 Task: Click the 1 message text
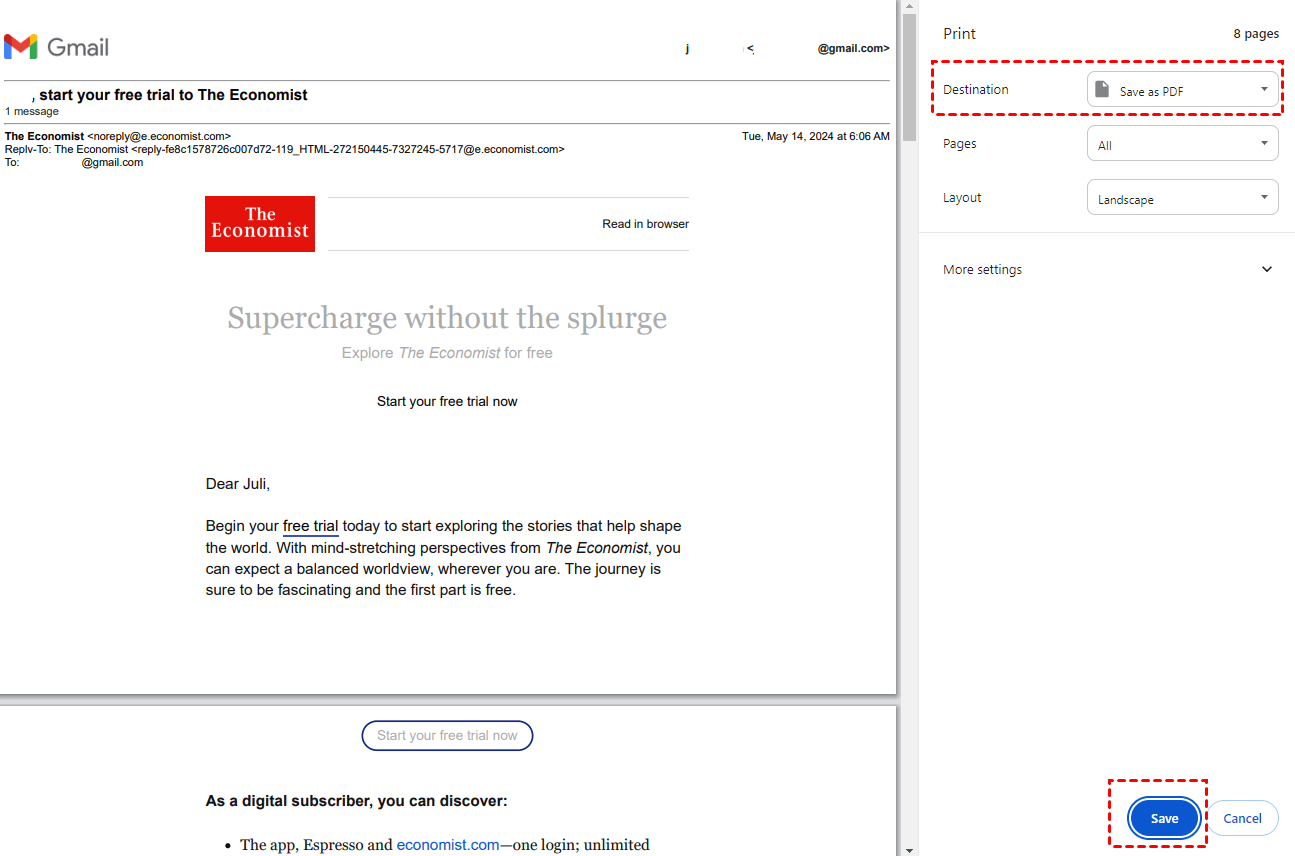point(32,111)
